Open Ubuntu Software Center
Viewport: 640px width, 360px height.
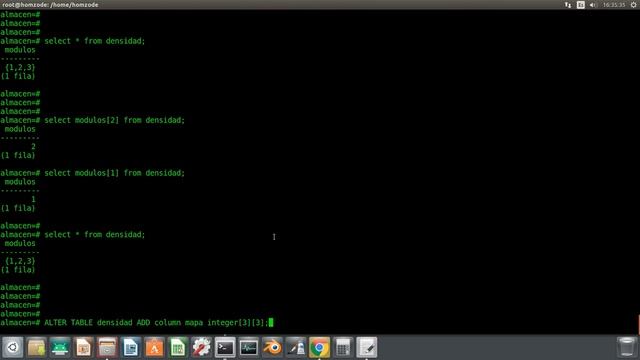point(154,347)
